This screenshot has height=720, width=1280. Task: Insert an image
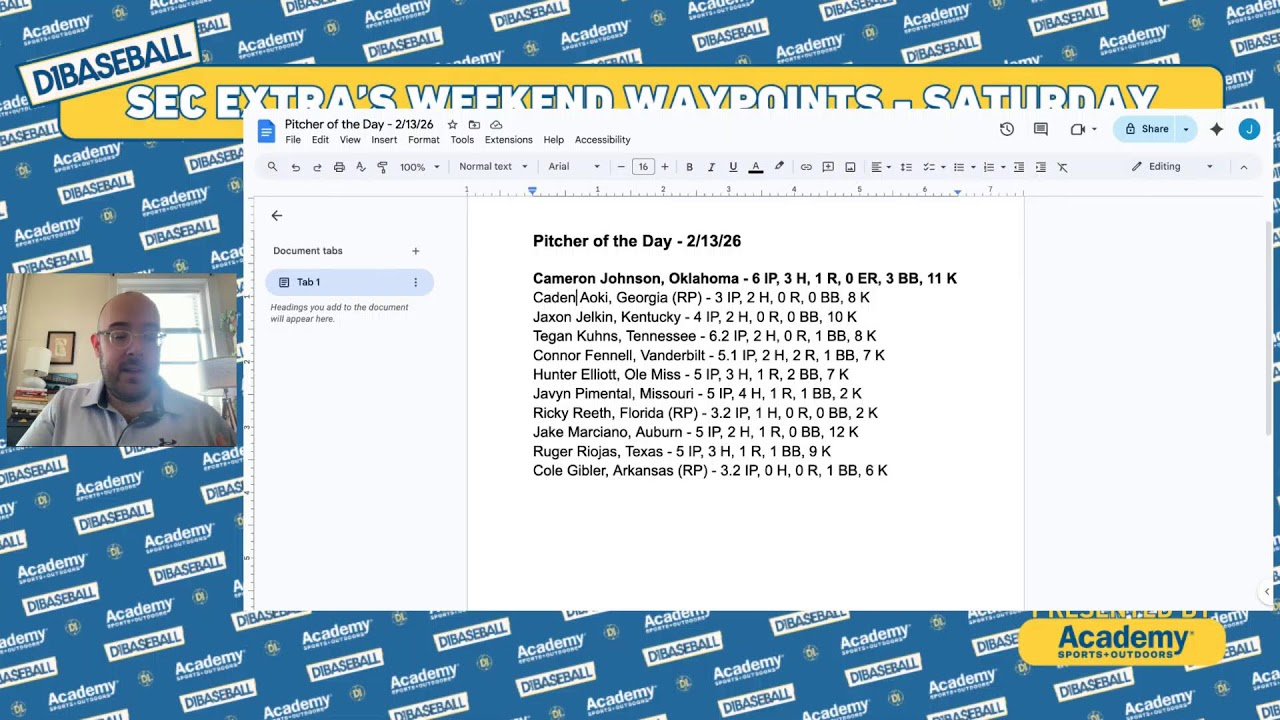pyautogui.click(x=850, y=167)
